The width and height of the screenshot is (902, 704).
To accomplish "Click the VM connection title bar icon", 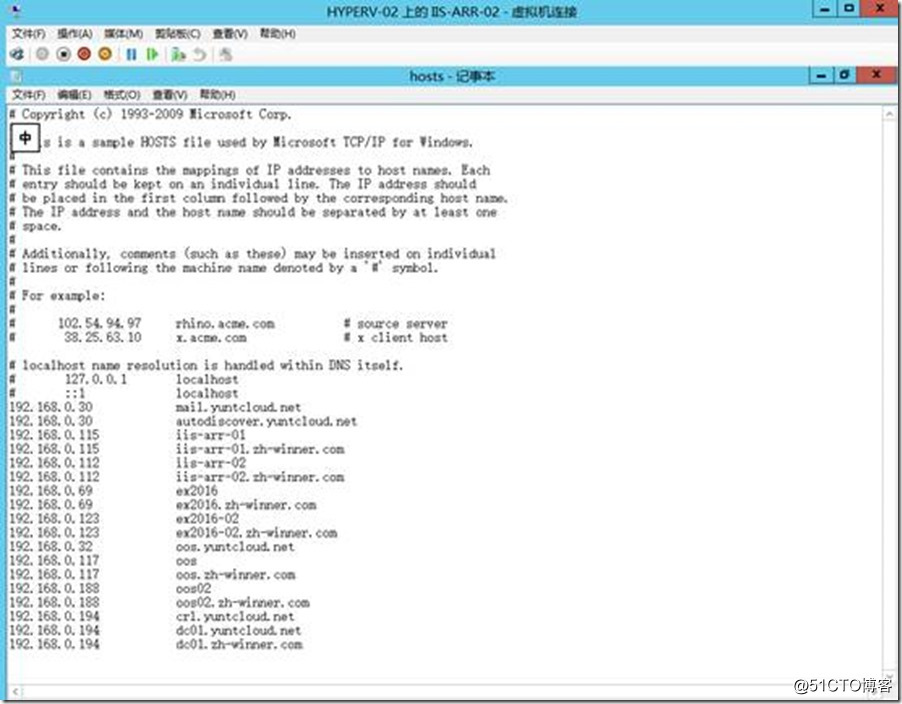I will (x=16, y=10).
